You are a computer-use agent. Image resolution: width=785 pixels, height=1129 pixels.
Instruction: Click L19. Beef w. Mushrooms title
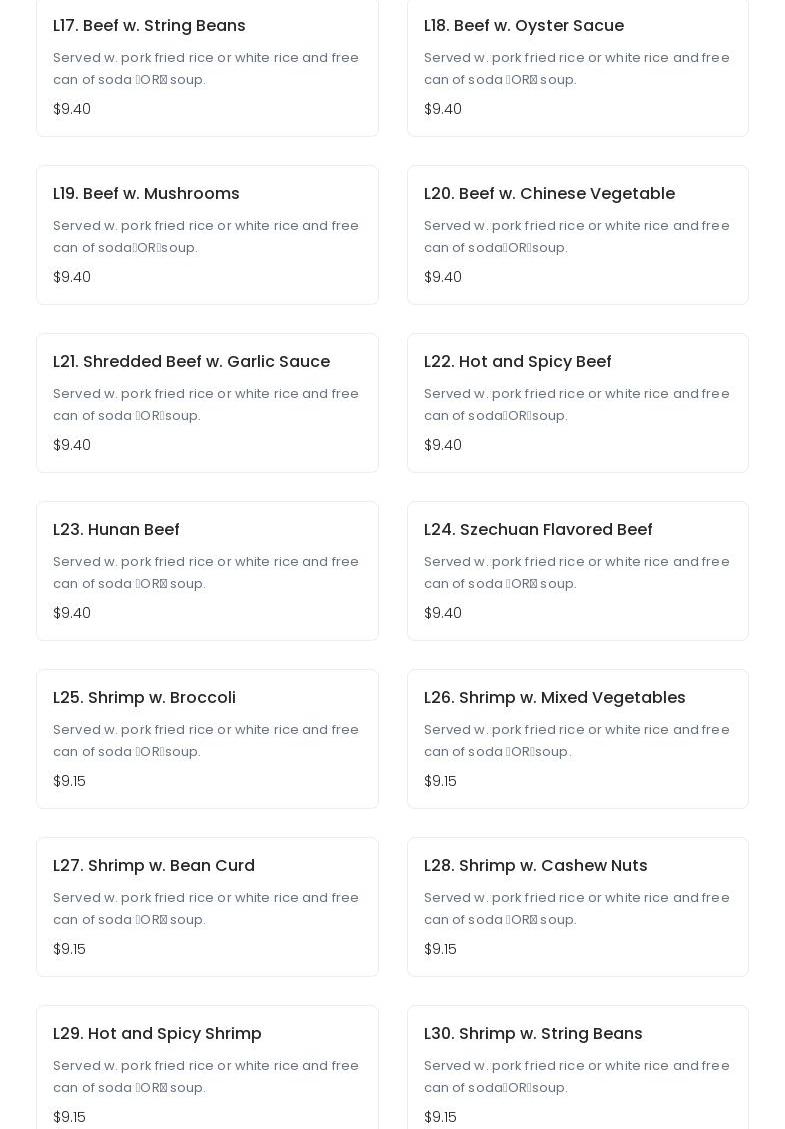(146, 194)
